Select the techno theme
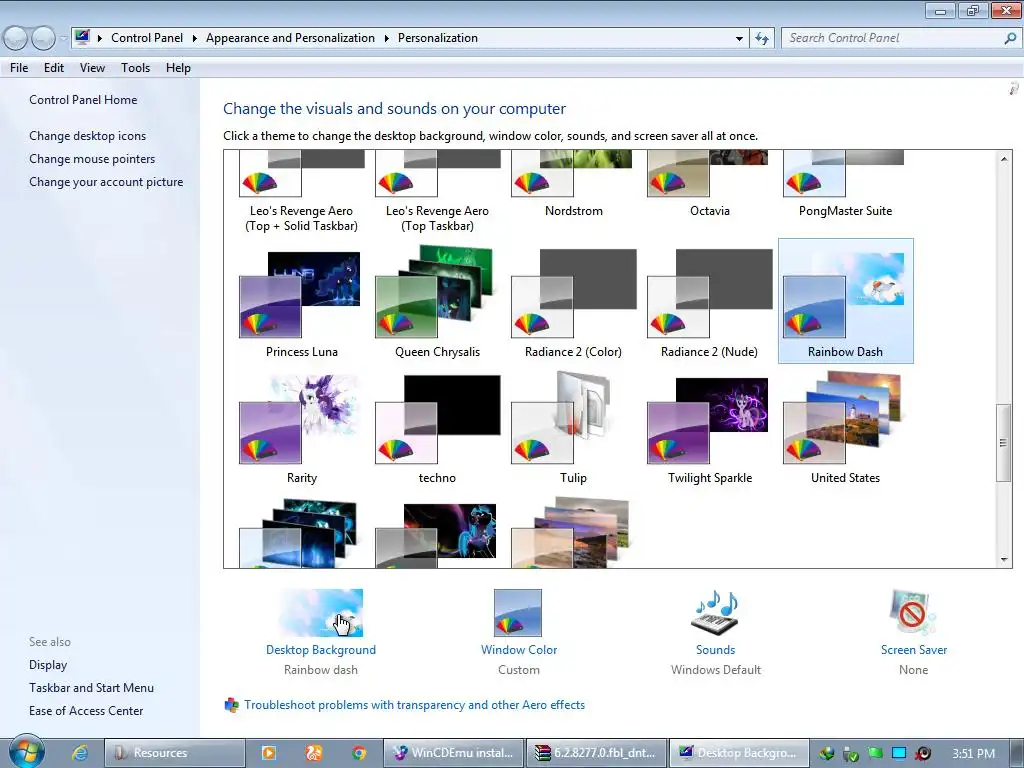Screen dimensions: 1024x768 pyautogui.click(x=437, y=428)
